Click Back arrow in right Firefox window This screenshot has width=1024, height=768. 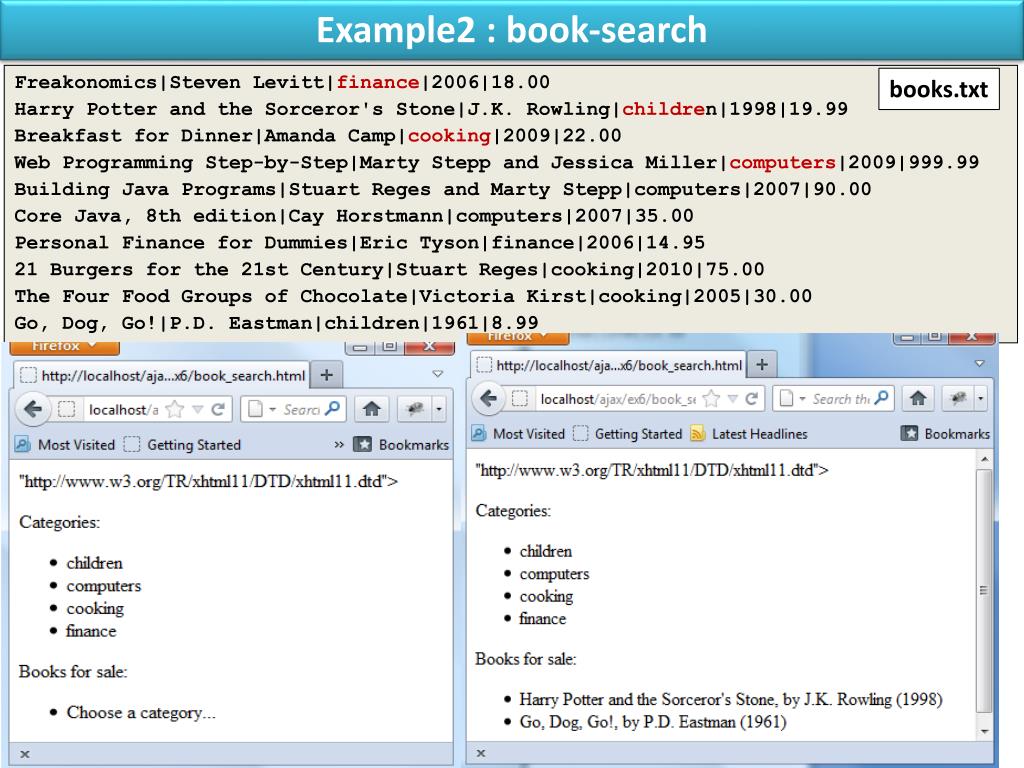point(488,398)
